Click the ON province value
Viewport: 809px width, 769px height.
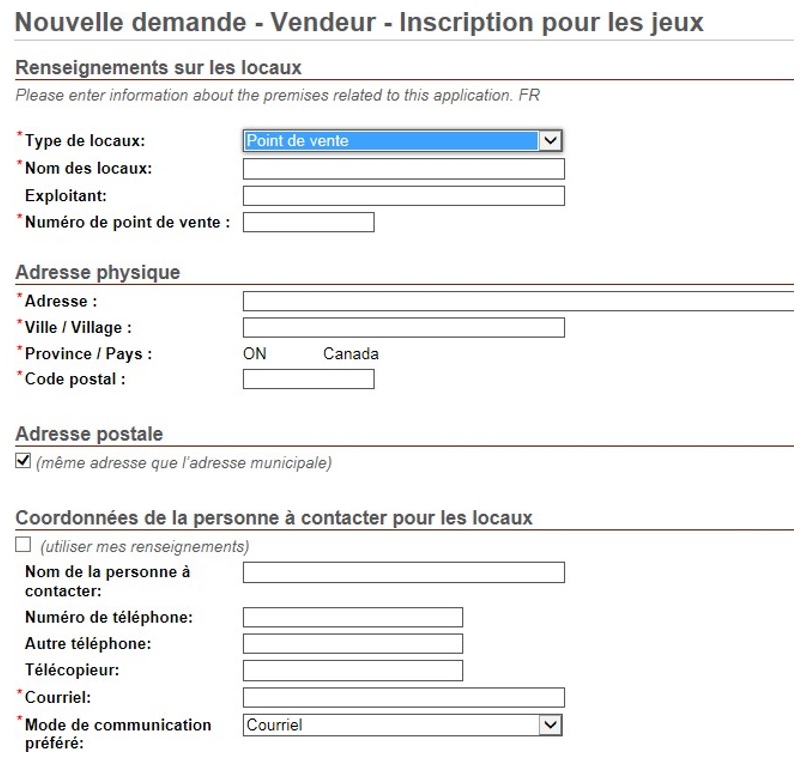[x=255, y=354]
